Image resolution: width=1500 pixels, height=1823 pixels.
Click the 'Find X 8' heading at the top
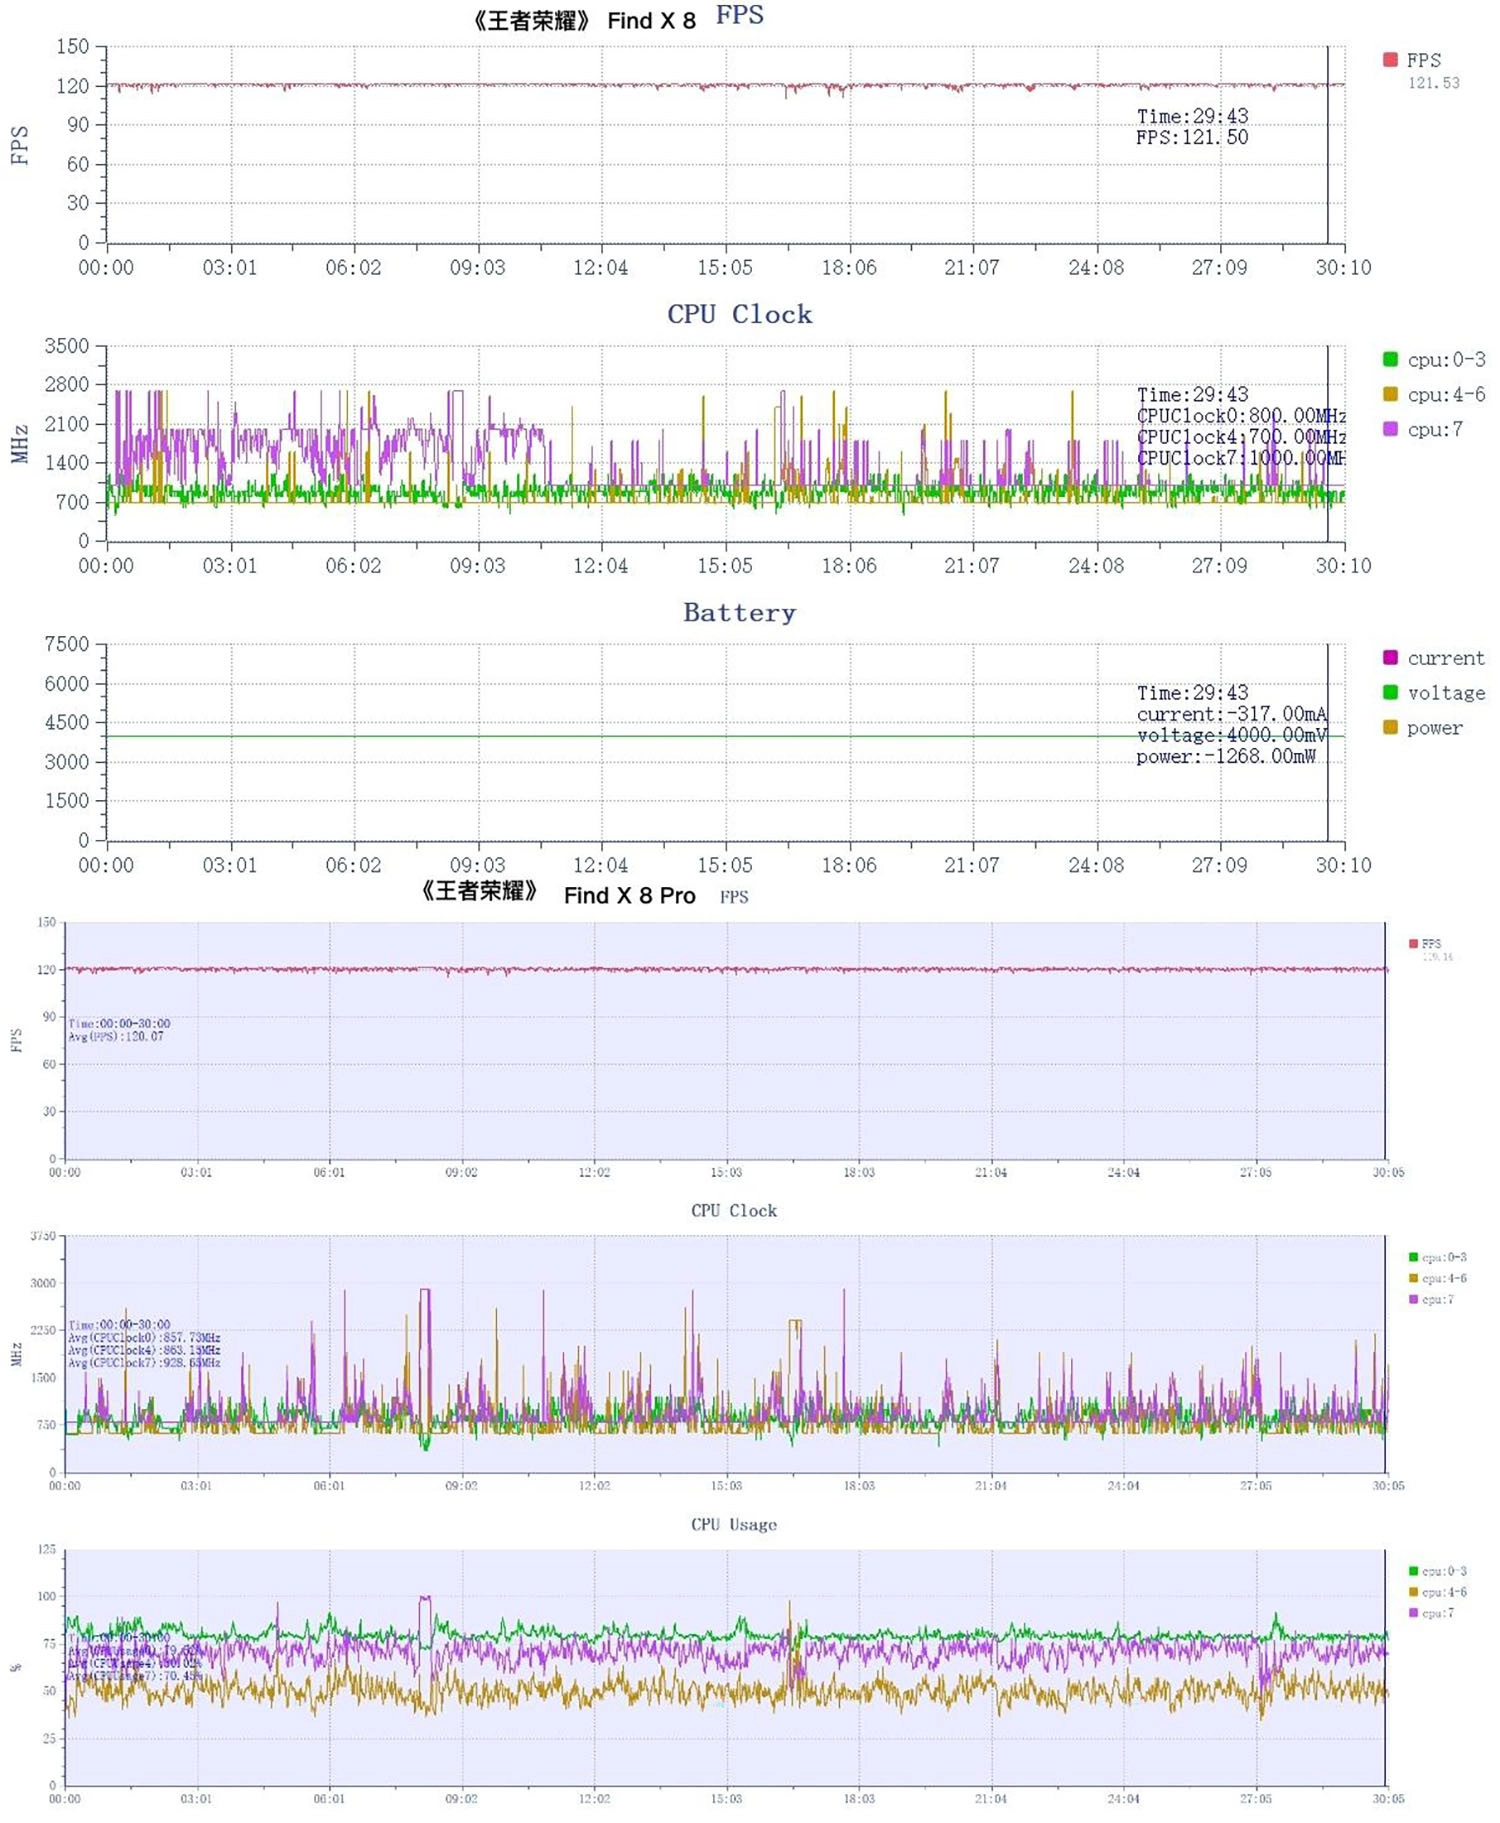point(651,21)
